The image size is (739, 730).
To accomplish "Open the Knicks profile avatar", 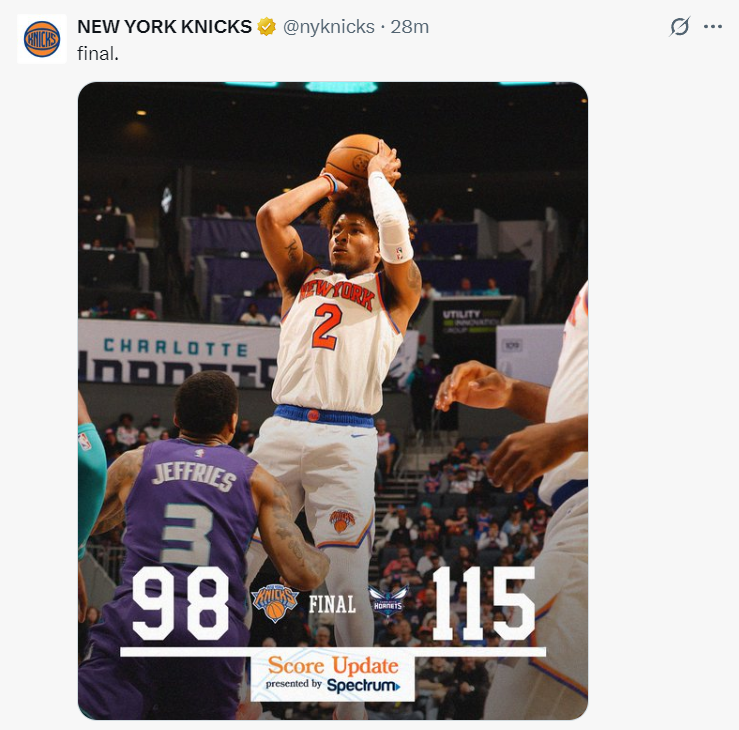I will (42, 39).
